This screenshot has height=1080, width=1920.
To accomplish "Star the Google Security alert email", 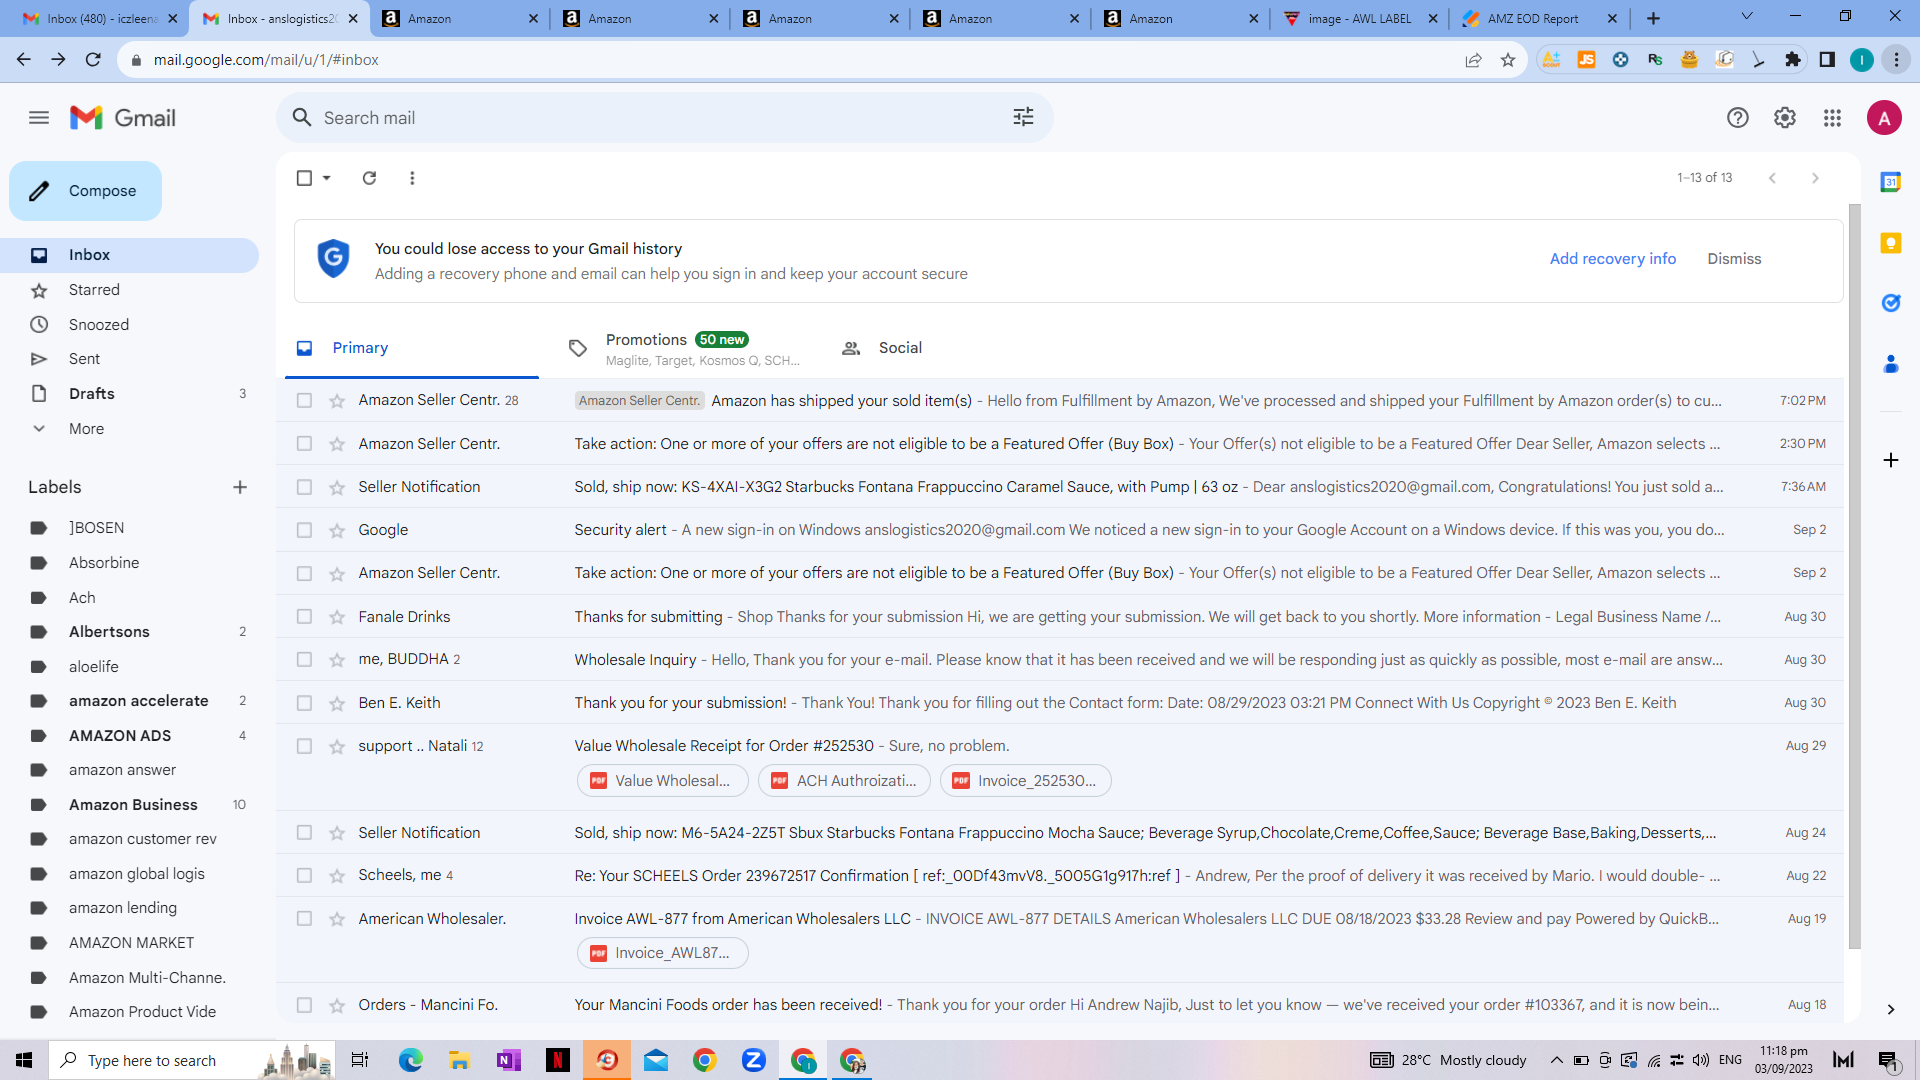I will (337, 531).
